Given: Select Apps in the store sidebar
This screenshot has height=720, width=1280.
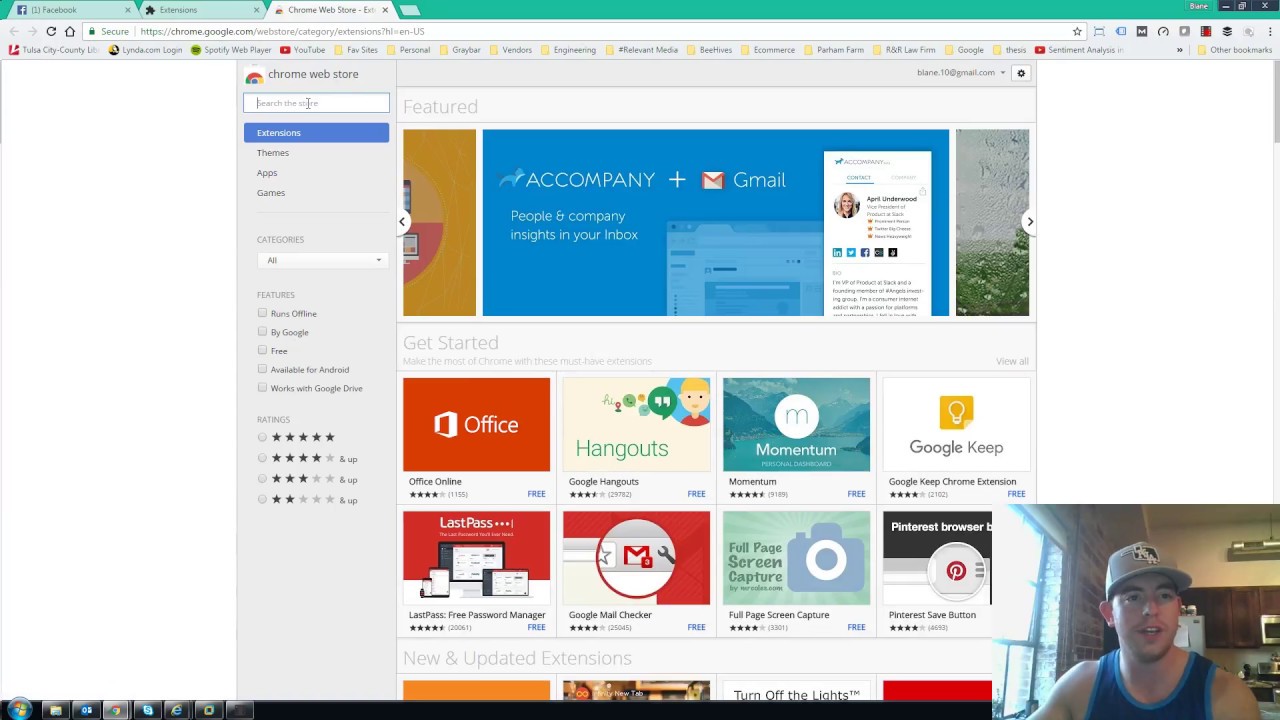Looking at the screenshot, I should (267, 173).
